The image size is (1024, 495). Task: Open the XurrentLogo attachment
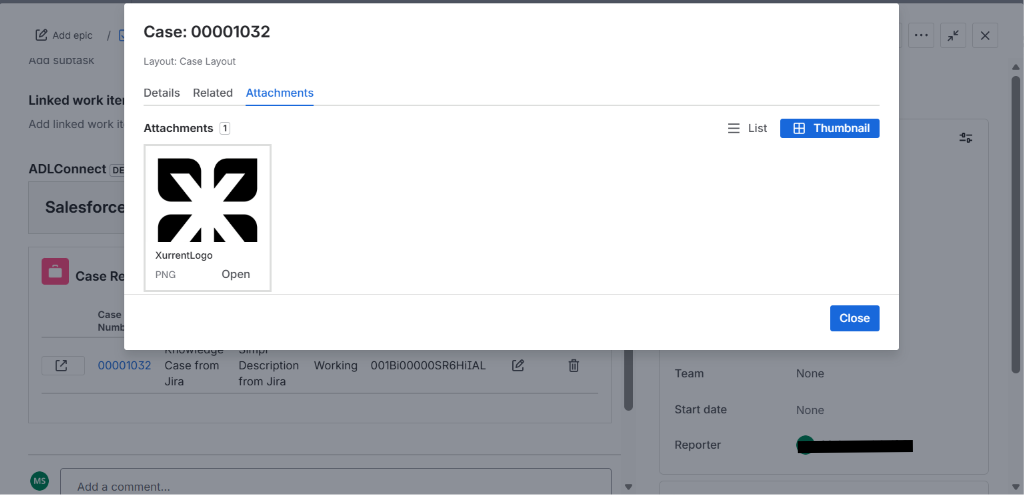236,274
